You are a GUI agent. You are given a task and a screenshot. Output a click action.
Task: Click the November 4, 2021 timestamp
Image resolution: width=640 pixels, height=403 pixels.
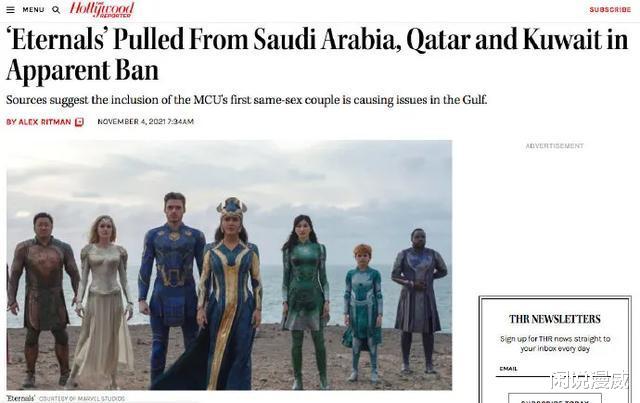click(145, 122)
